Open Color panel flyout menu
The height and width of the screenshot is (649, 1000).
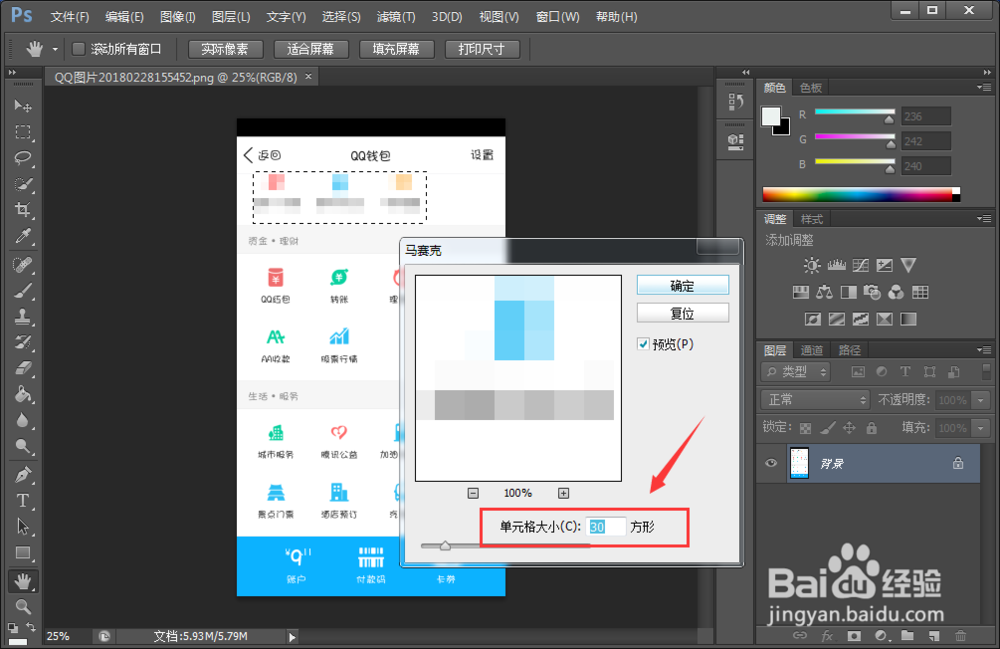[x=984, y=87]
